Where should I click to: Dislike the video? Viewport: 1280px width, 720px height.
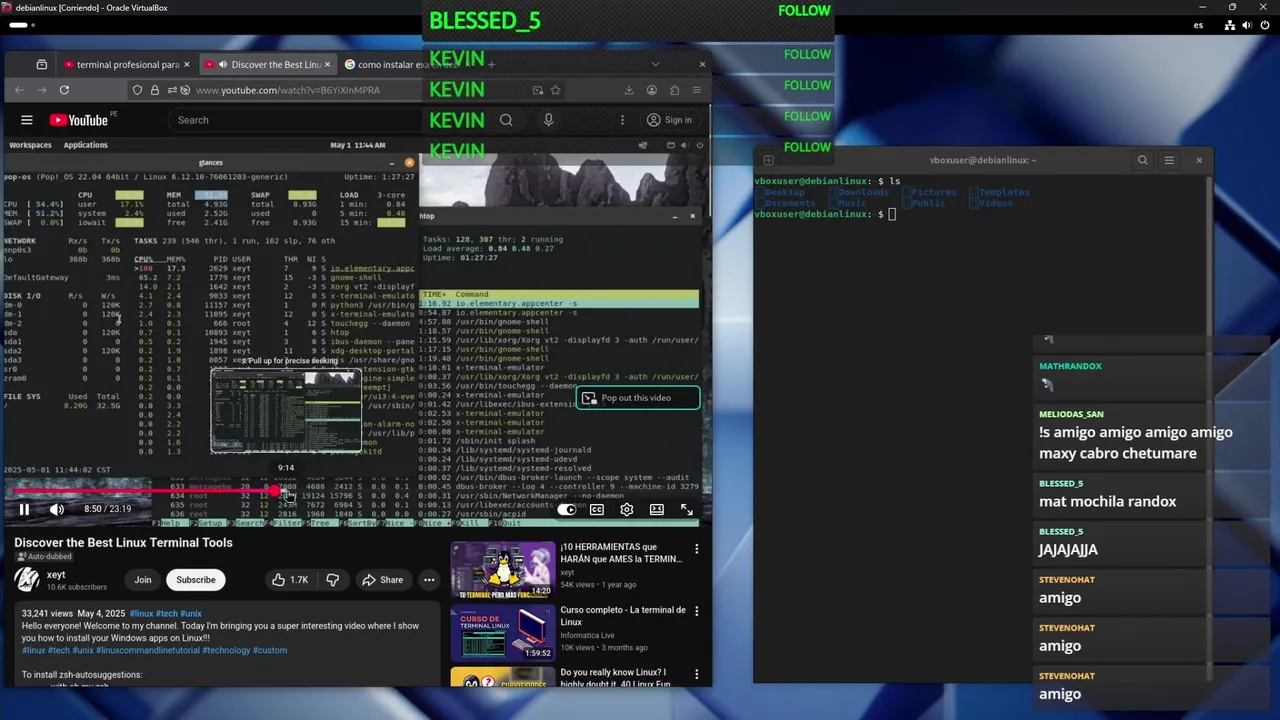333,580
